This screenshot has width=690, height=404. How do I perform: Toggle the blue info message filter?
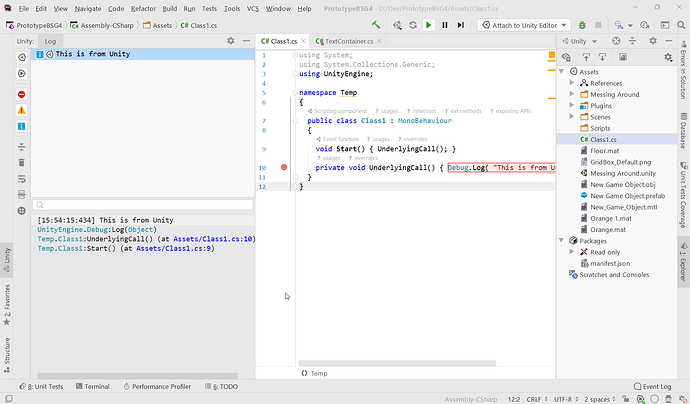coord(21,126)
